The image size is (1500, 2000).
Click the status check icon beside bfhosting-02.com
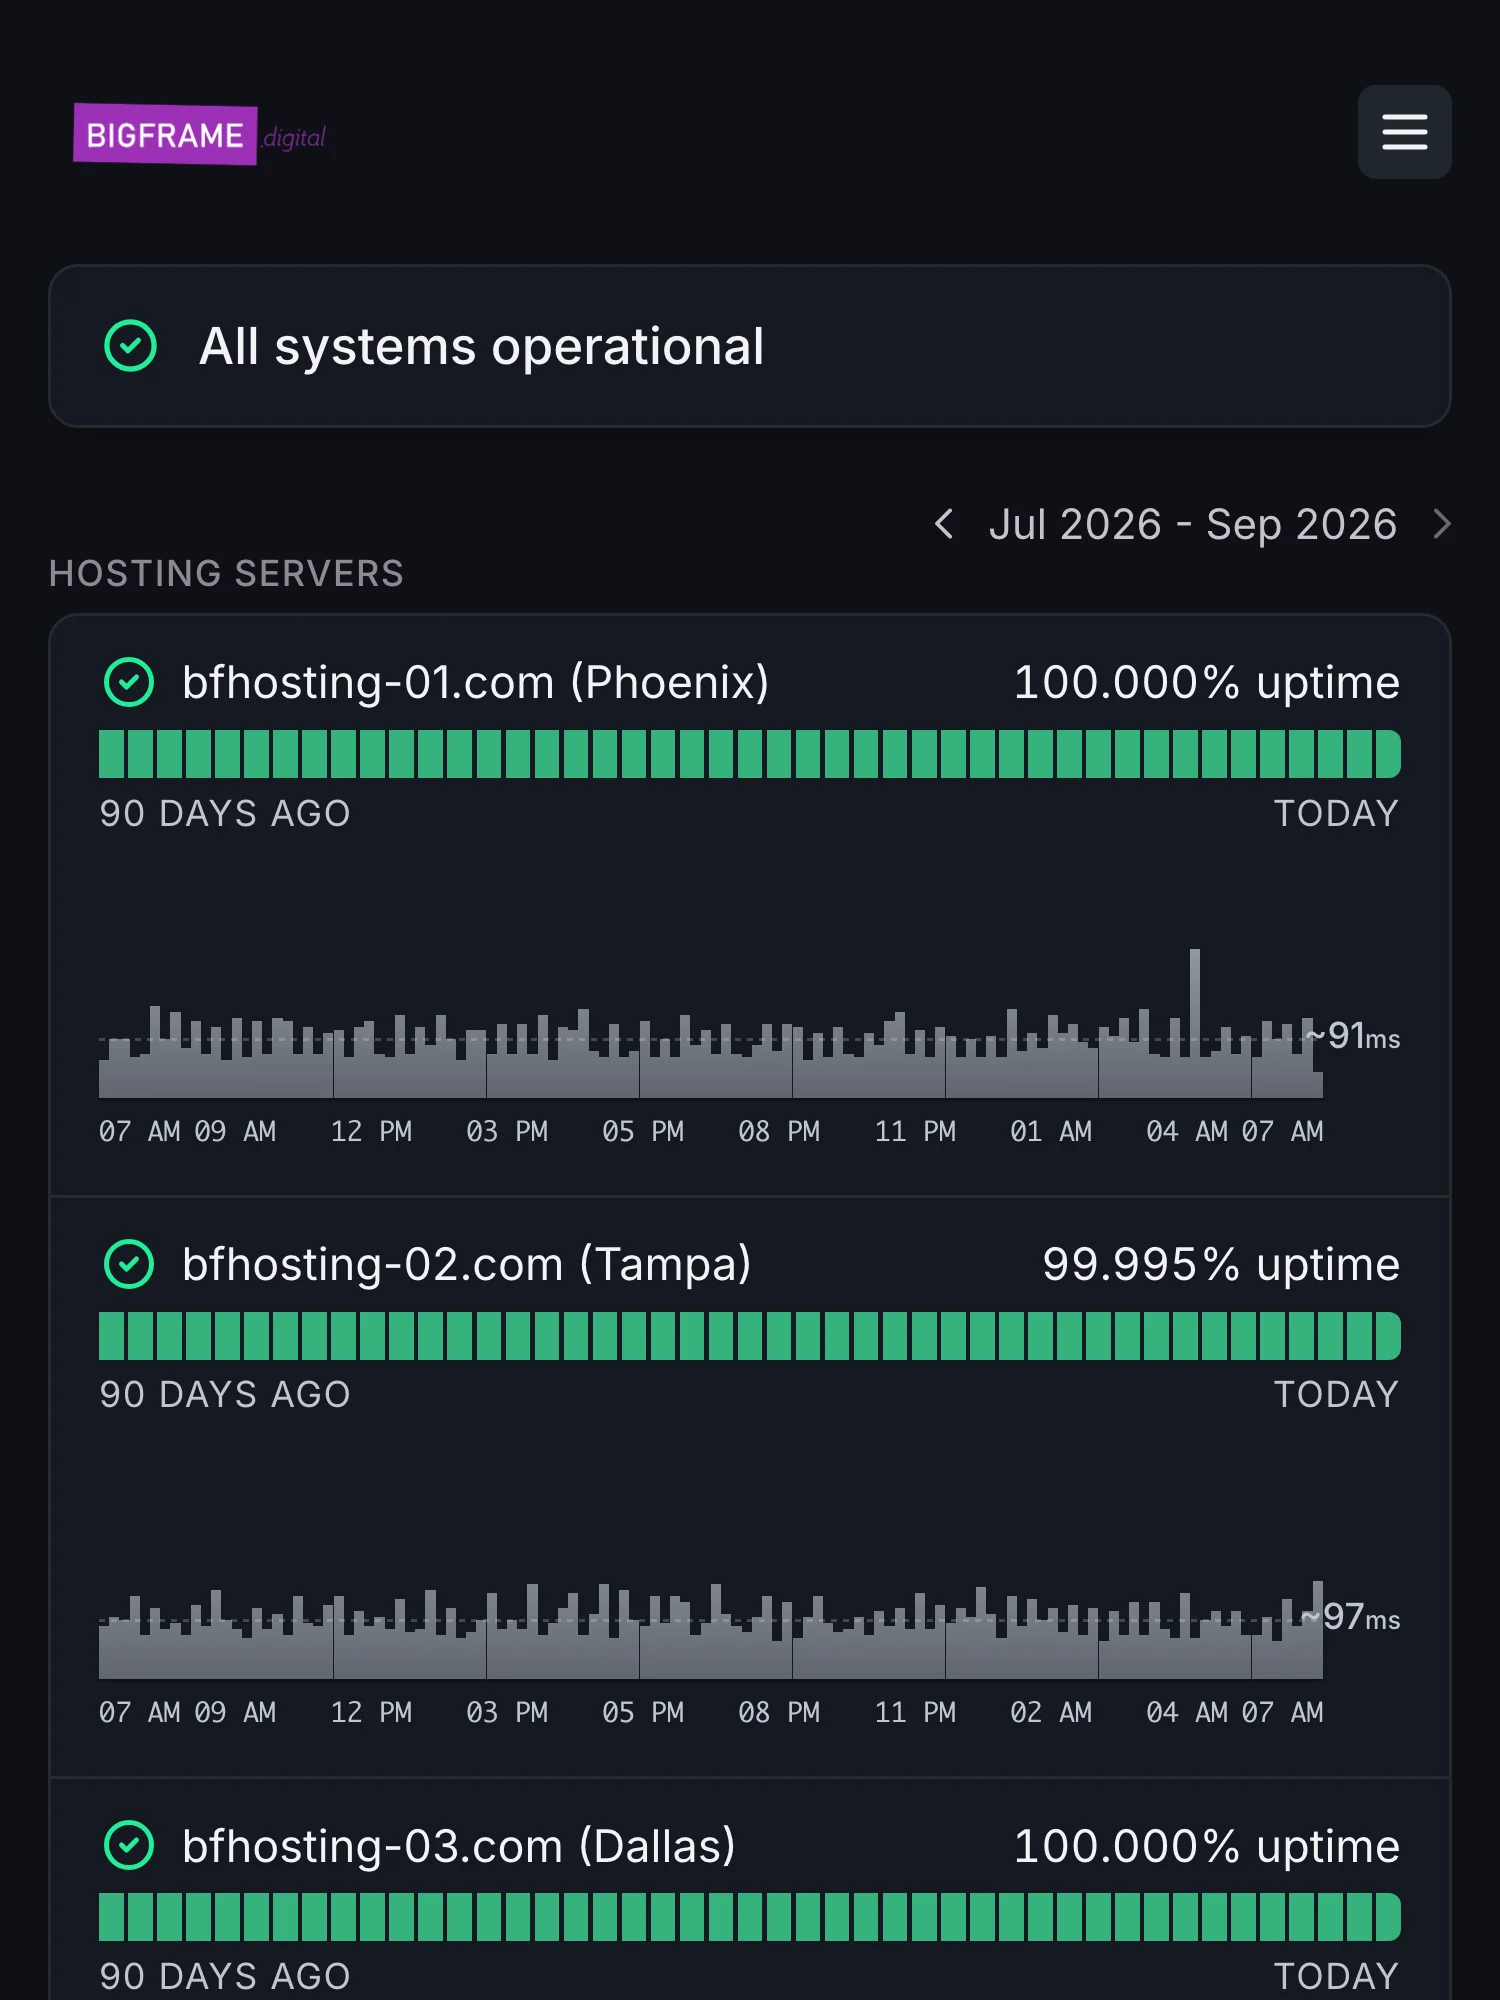pyautogui.click(x=129, y=1264)
